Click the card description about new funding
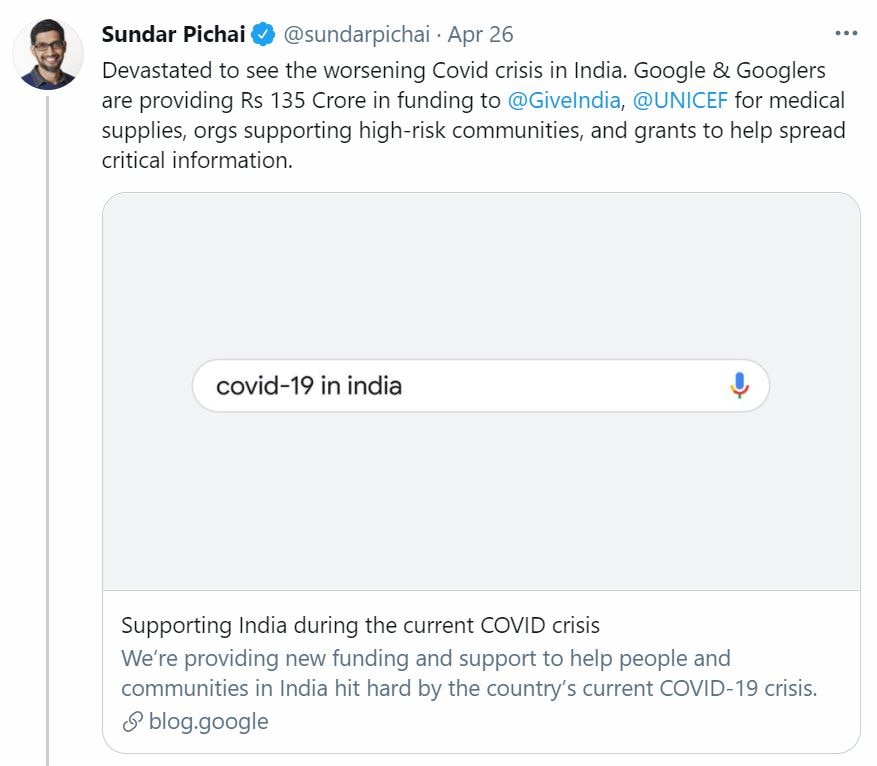This screenshot has height=766, width=877. pos(470,673)
